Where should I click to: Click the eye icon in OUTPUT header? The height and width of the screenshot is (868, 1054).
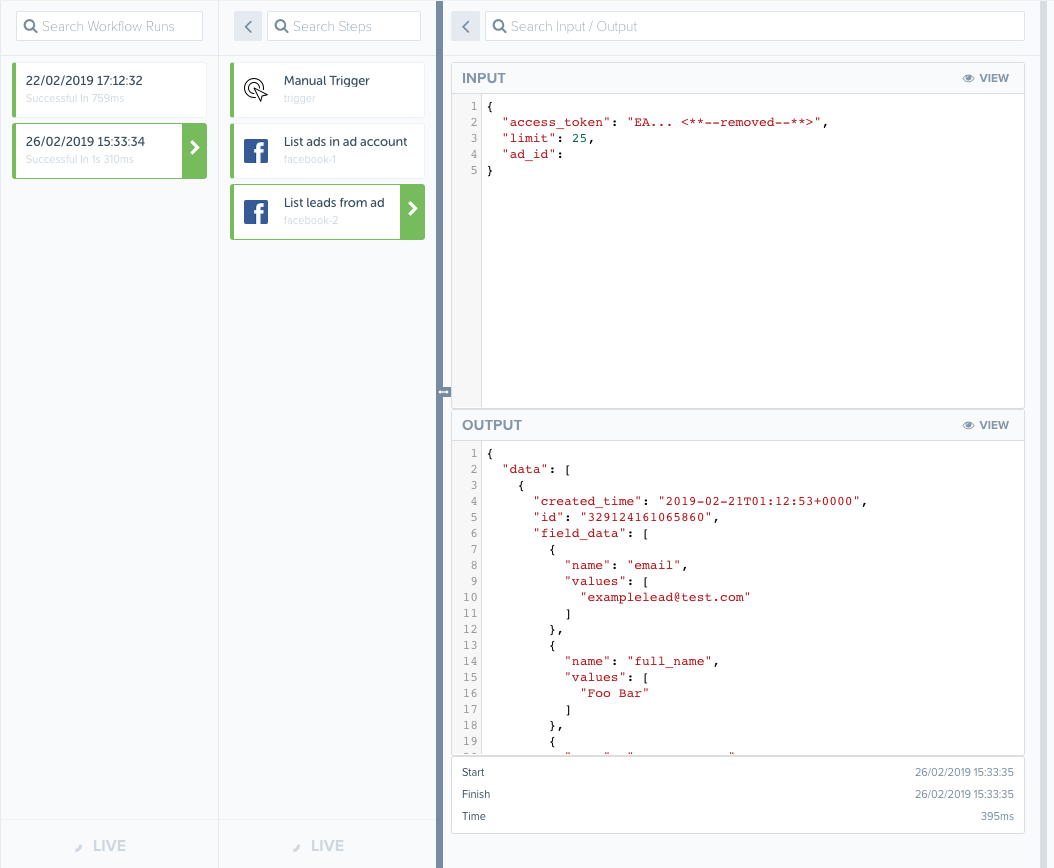[968, 425]
